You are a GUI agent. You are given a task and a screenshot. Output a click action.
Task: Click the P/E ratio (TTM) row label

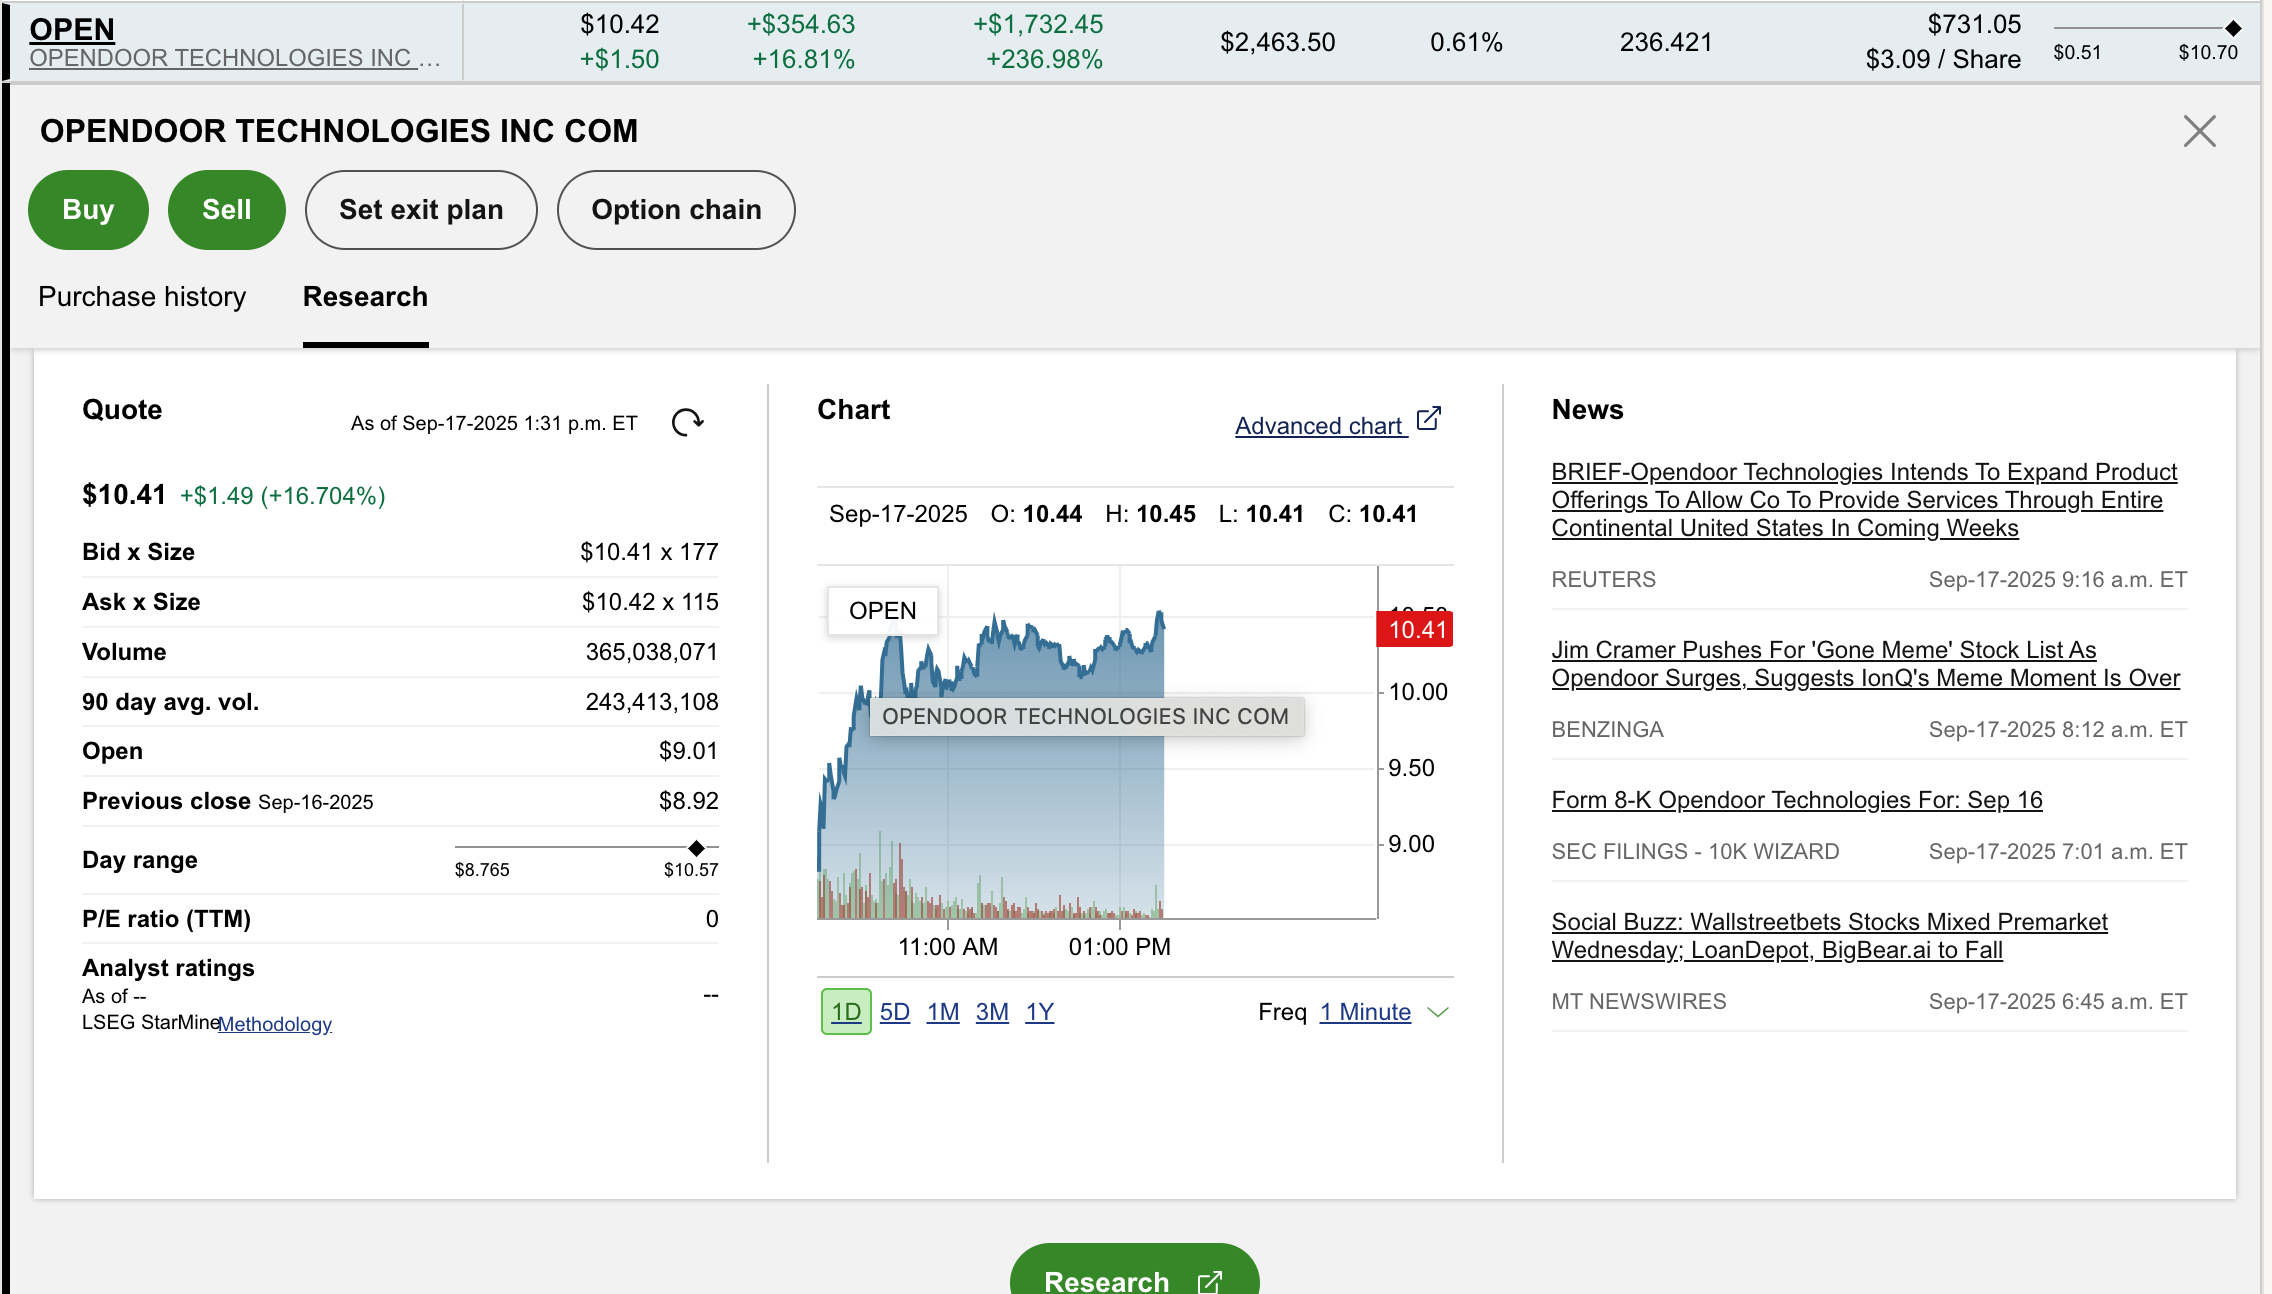coord(166,919)
